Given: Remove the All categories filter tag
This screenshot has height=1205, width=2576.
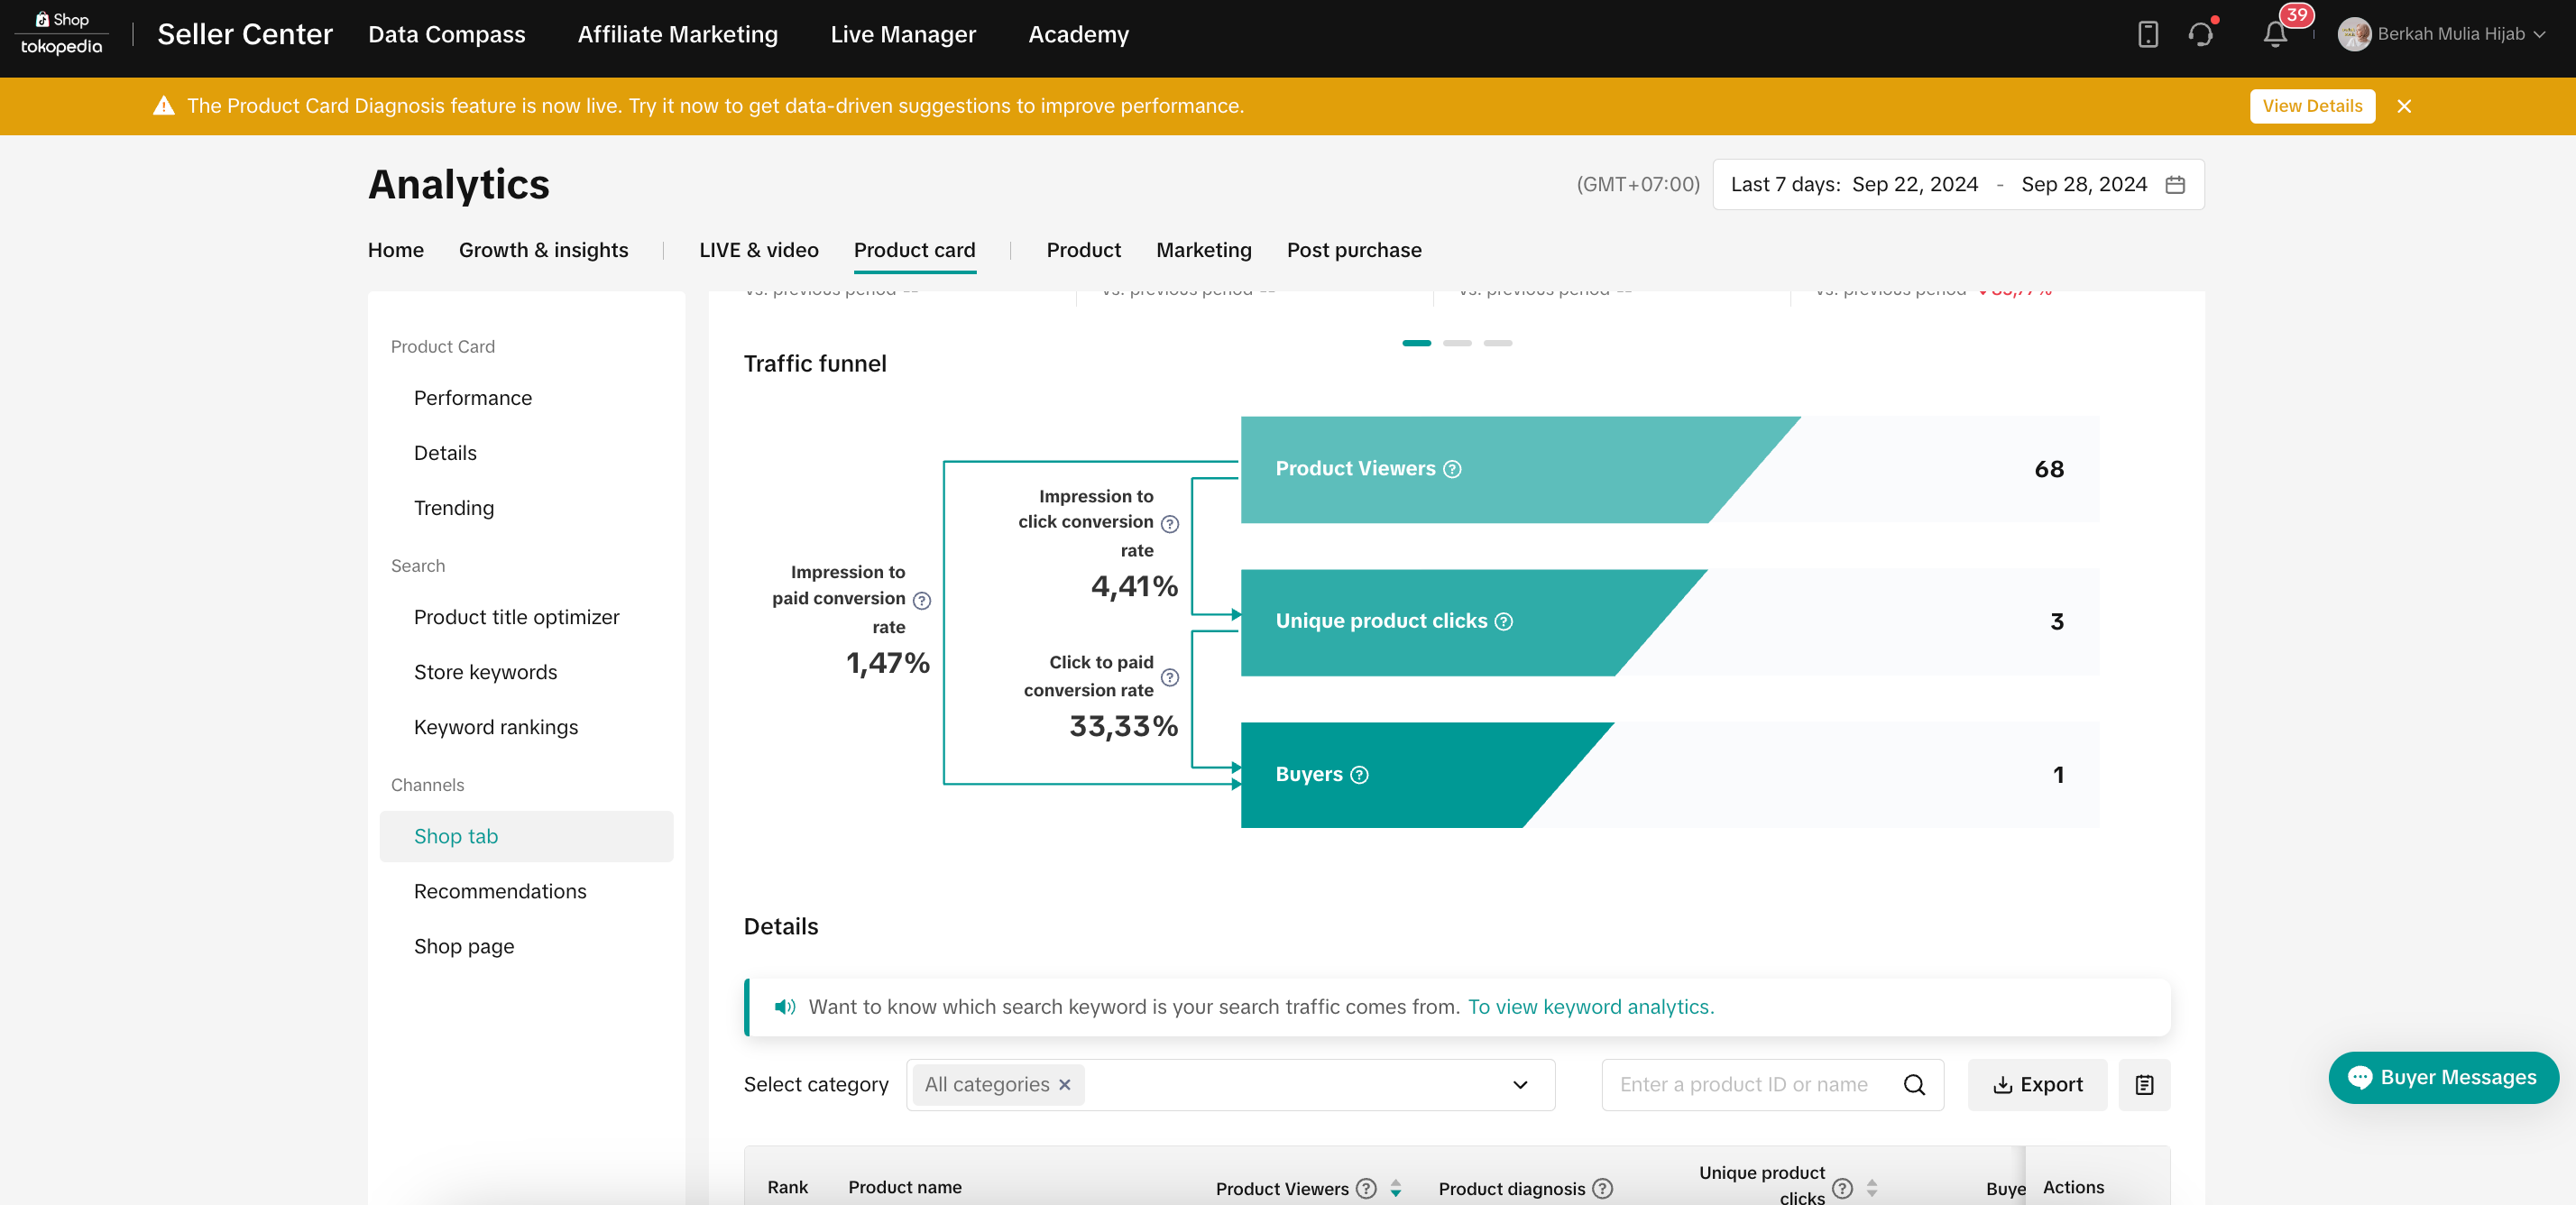Looking at the screenshot, I should point(1065,1085).
